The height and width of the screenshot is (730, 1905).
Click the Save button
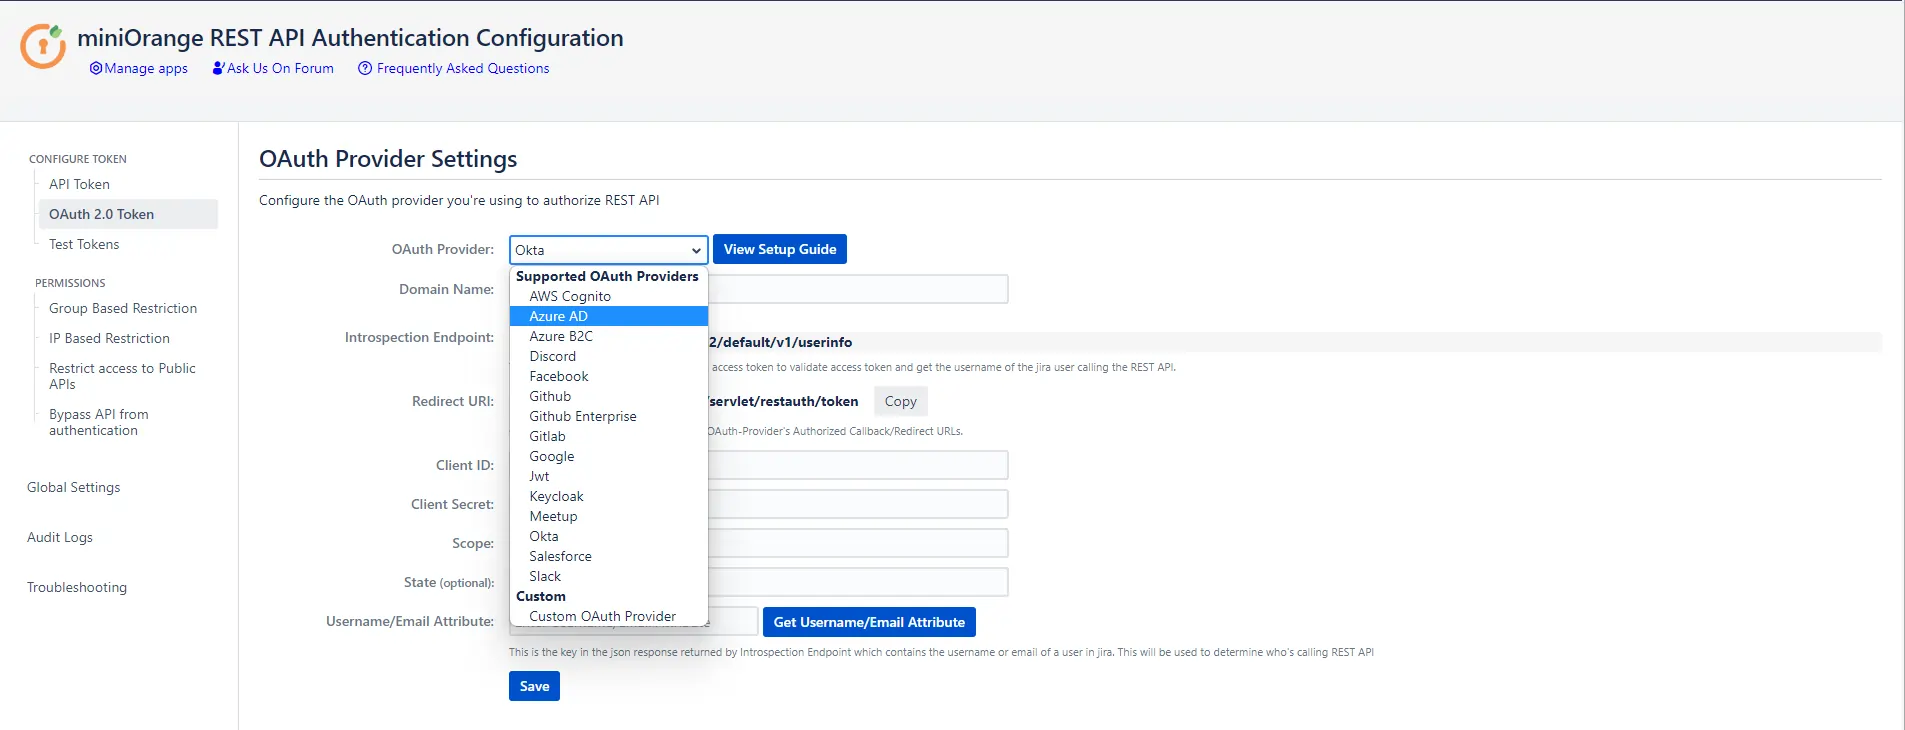point(534,686)
